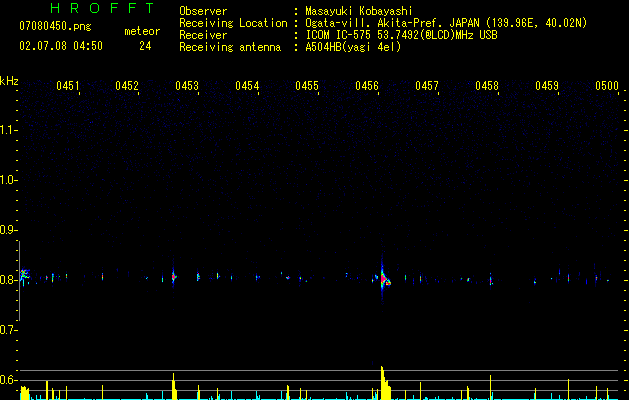The width and height of the screenshot is (629, 400).
Task: Click the 'meteor' label
Action: pyautogui.click(x=142, y=31)
